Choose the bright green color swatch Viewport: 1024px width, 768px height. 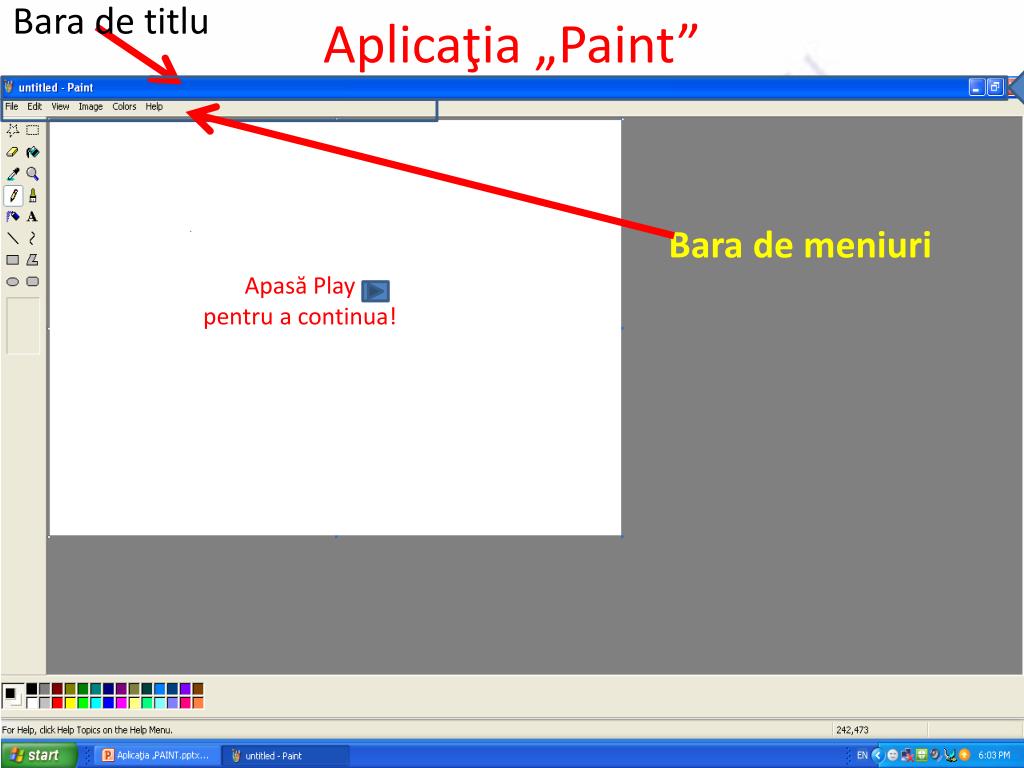pyautogui.click(x=83, y=703)
